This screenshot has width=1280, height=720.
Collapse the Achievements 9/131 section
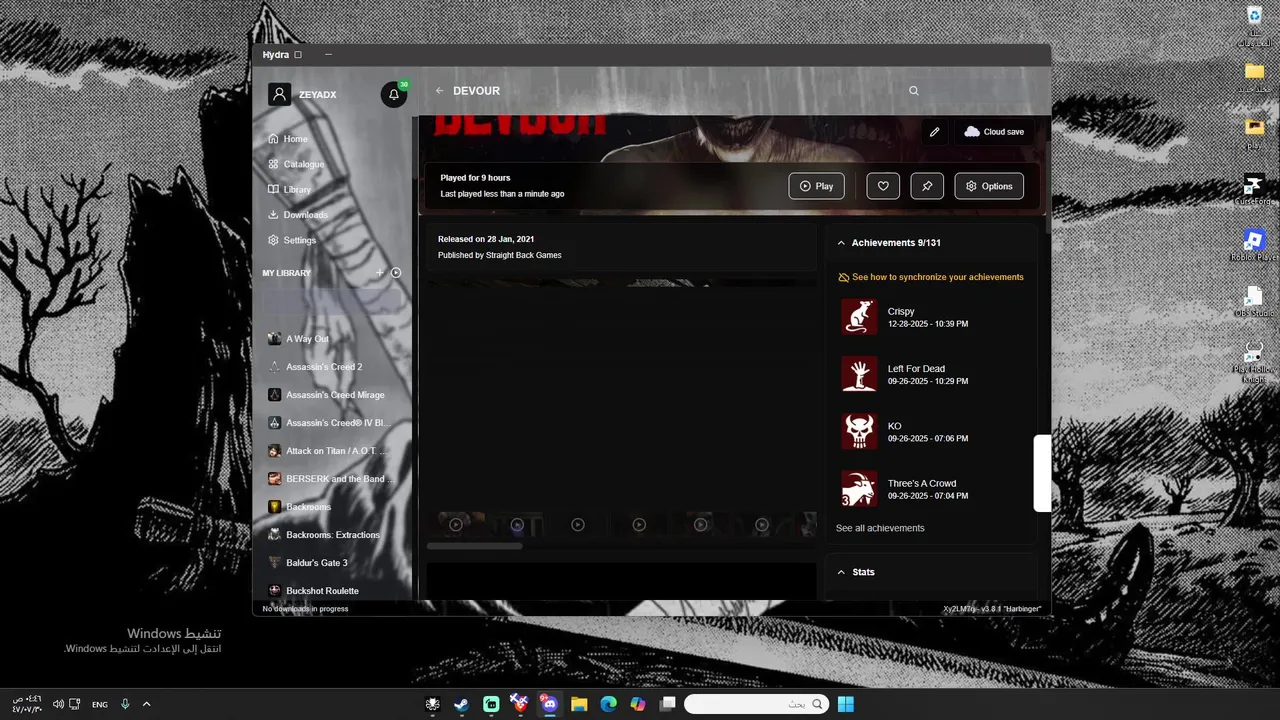[931, 243]
